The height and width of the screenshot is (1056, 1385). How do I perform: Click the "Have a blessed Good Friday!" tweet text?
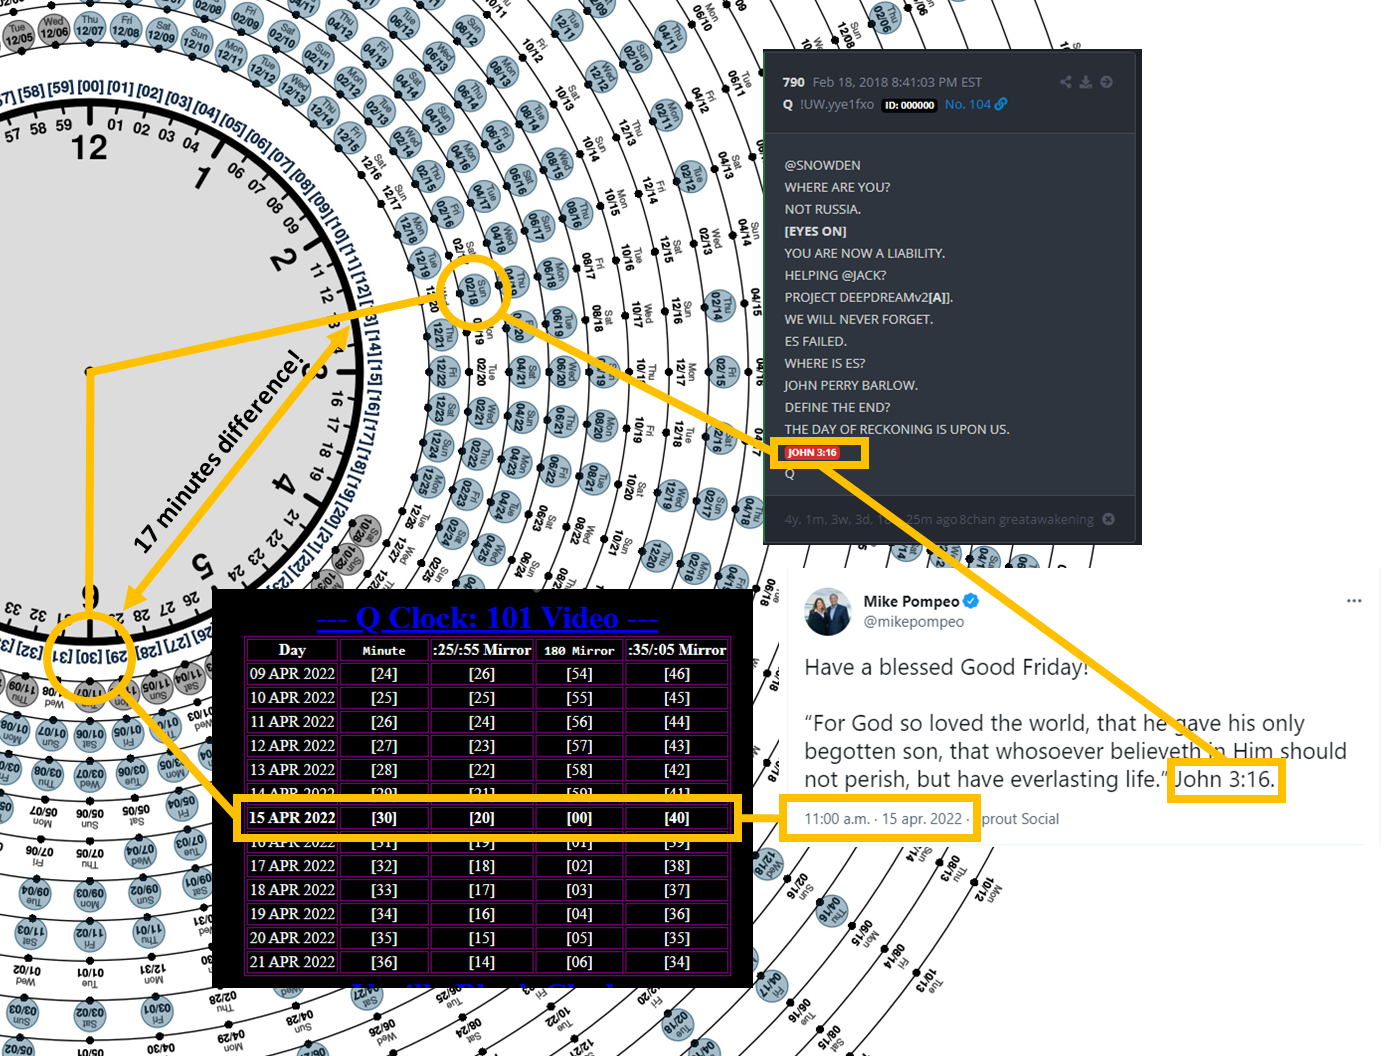[946, 667]
